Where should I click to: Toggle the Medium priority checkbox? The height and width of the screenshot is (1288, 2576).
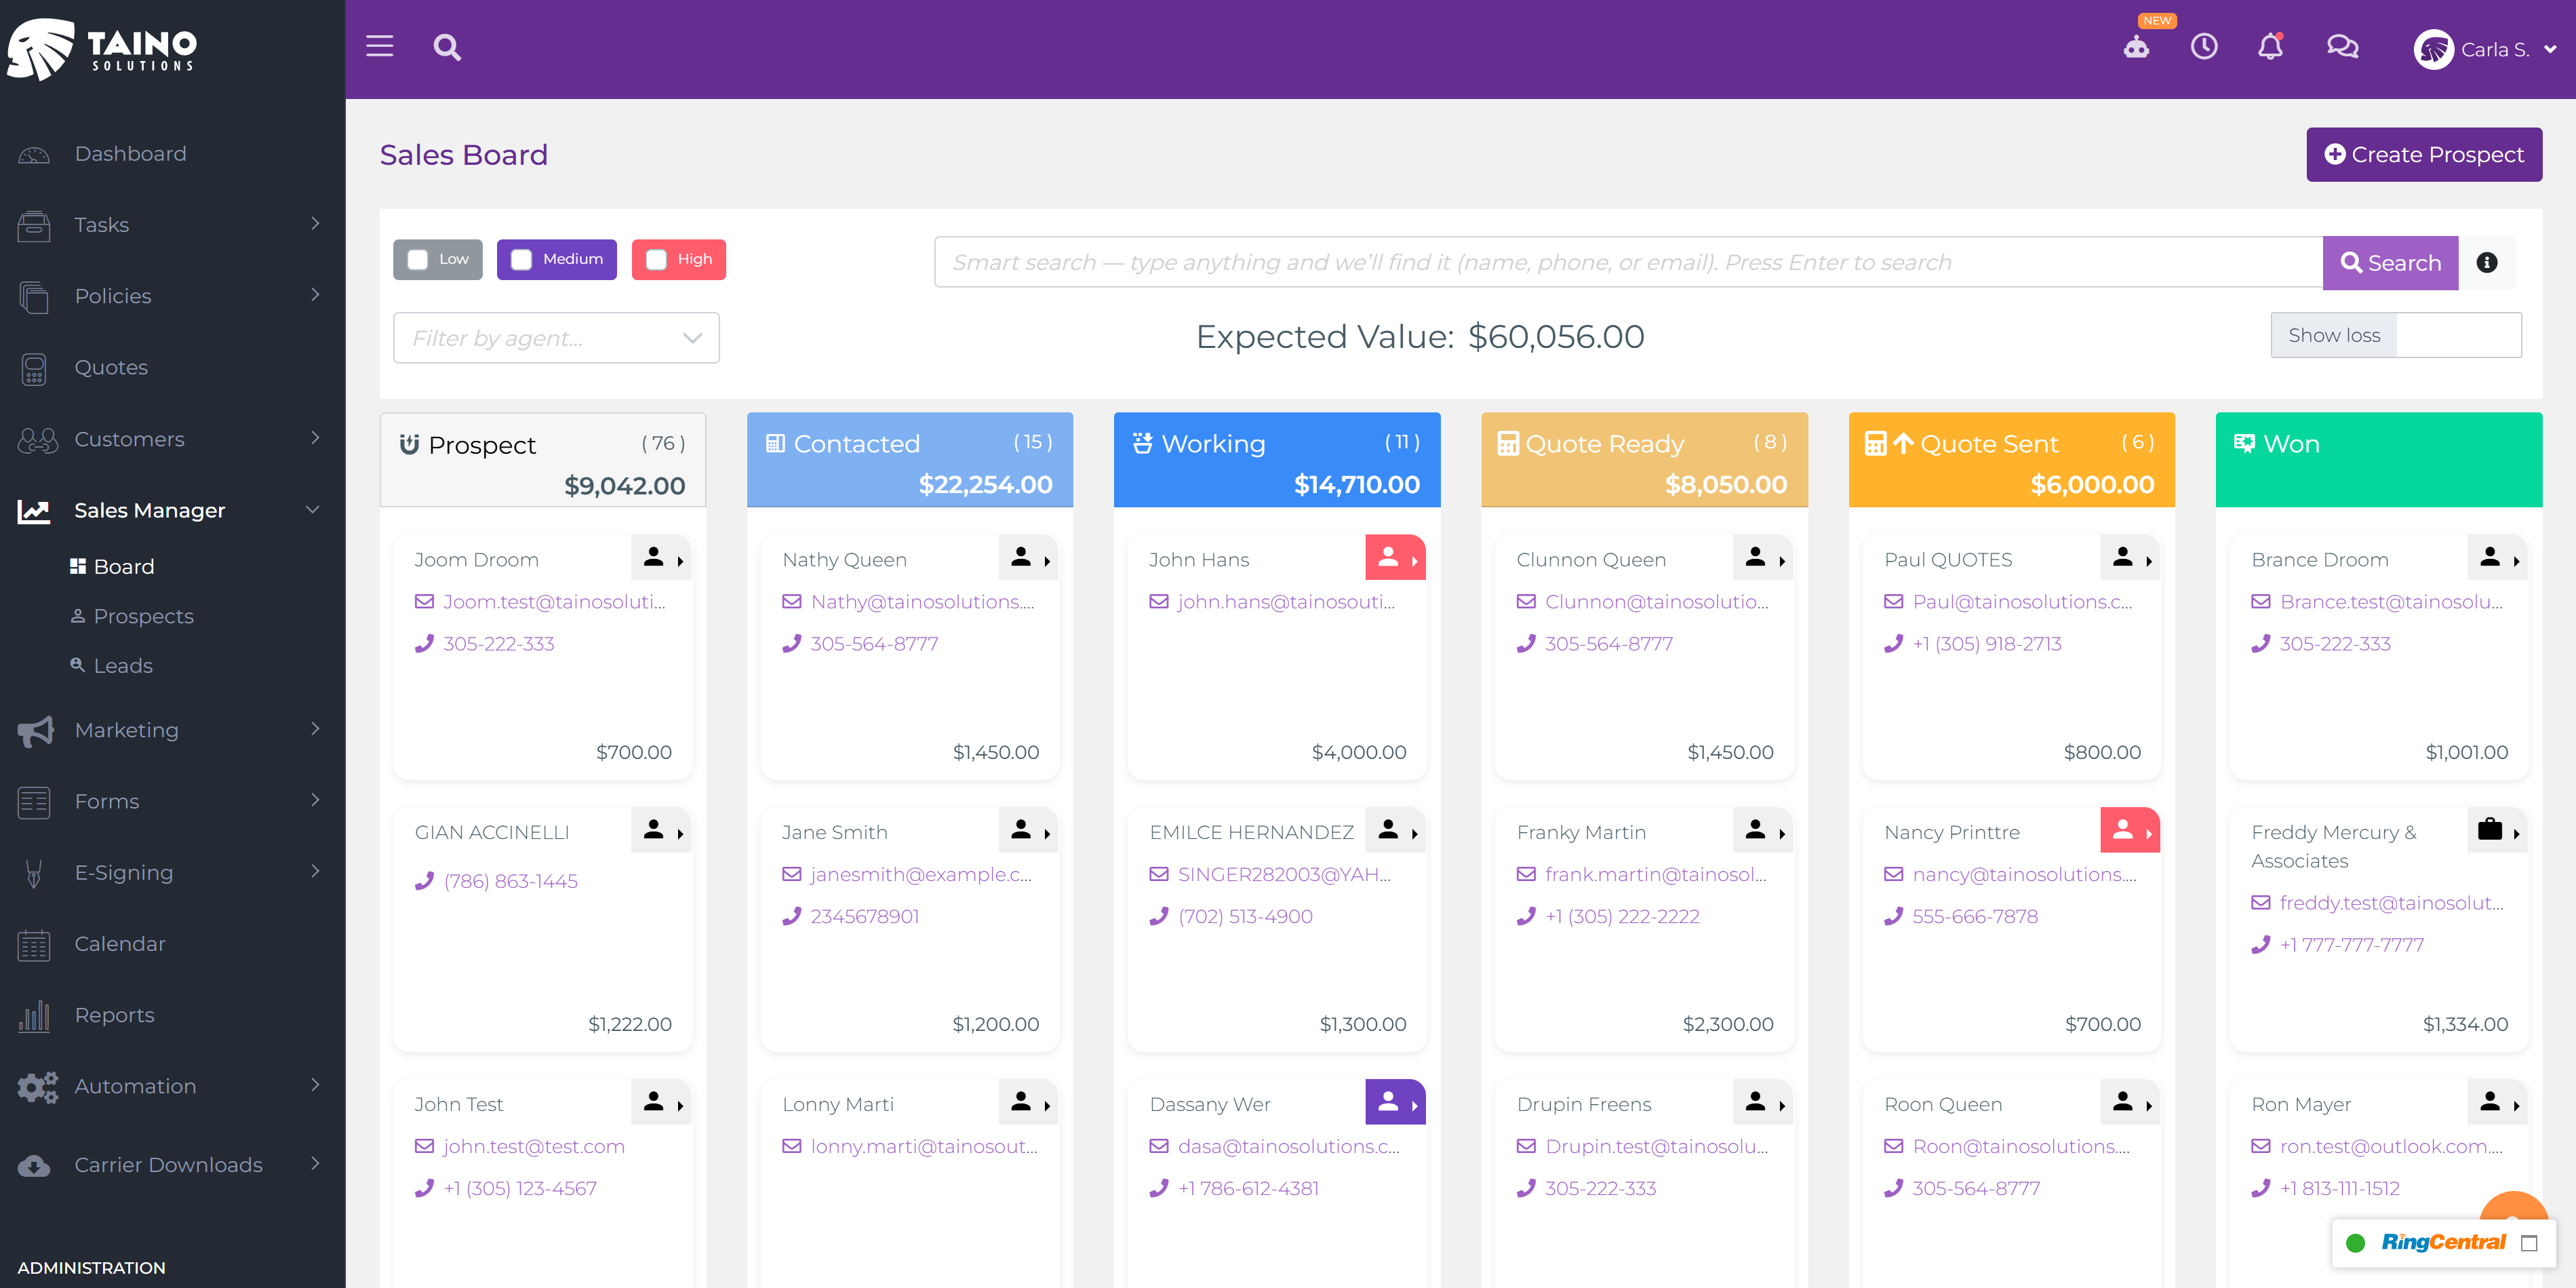click(521, 260)
